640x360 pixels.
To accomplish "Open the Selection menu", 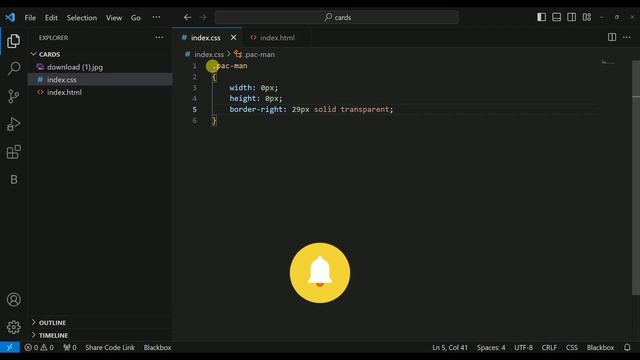I will pyautogui.click(x=82, y=18).
